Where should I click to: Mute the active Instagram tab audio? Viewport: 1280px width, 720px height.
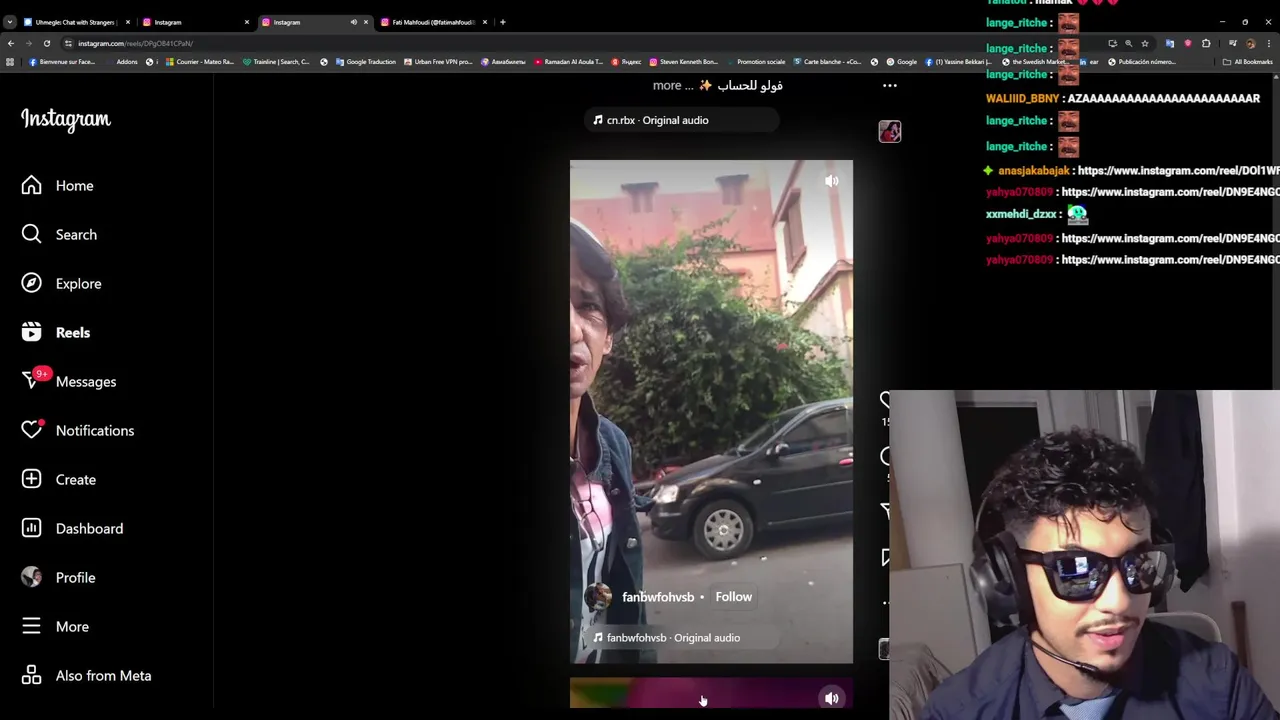(x=353, y=22)
